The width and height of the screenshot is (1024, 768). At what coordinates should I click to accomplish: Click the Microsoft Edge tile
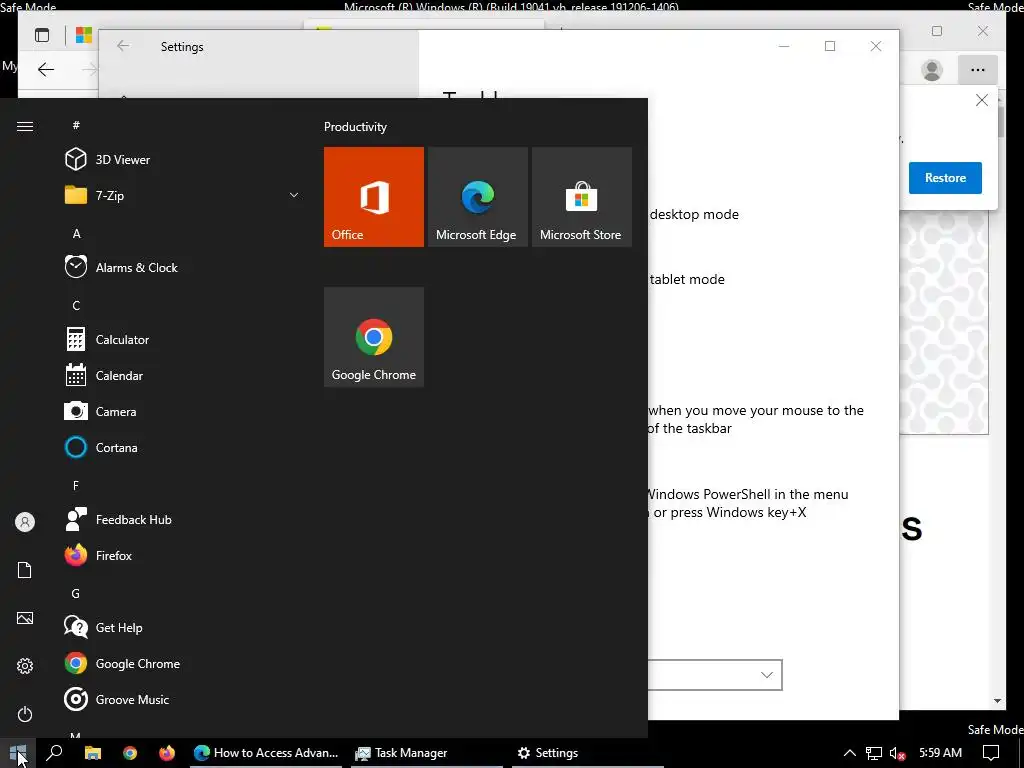(x=477, y=197)
